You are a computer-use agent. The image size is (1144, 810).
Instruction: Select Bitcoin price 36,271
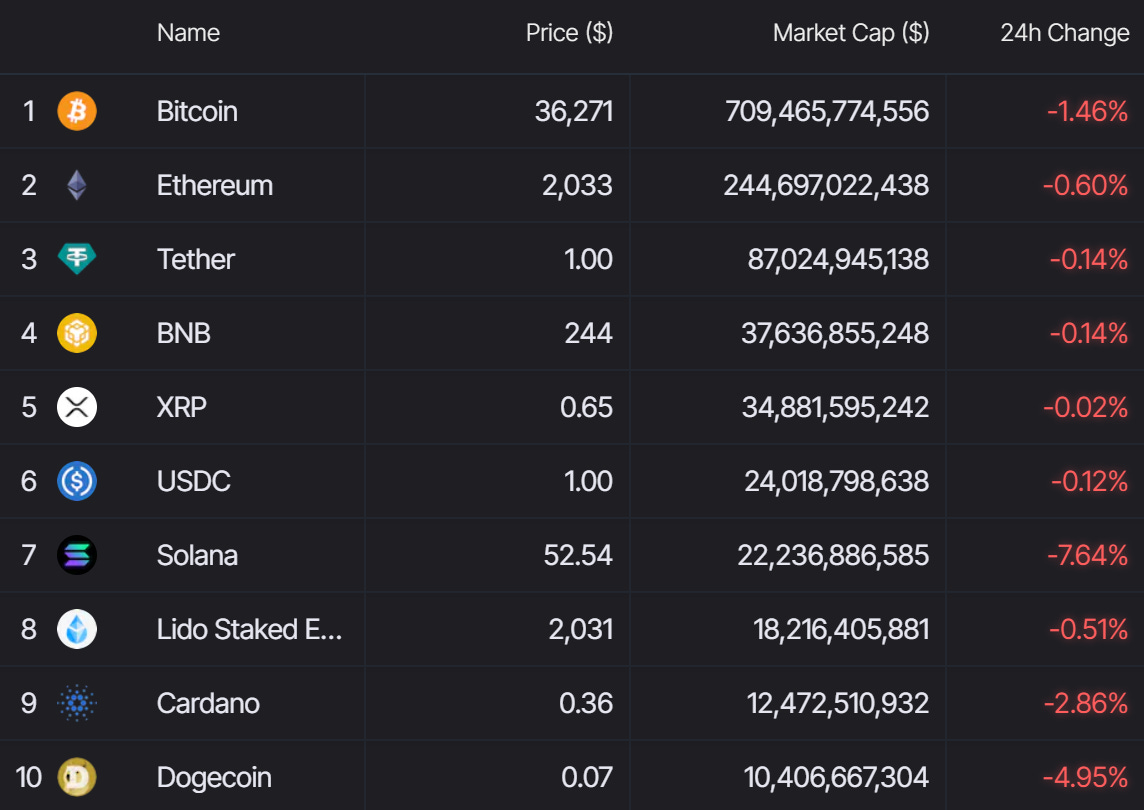(x=573, y=112)
